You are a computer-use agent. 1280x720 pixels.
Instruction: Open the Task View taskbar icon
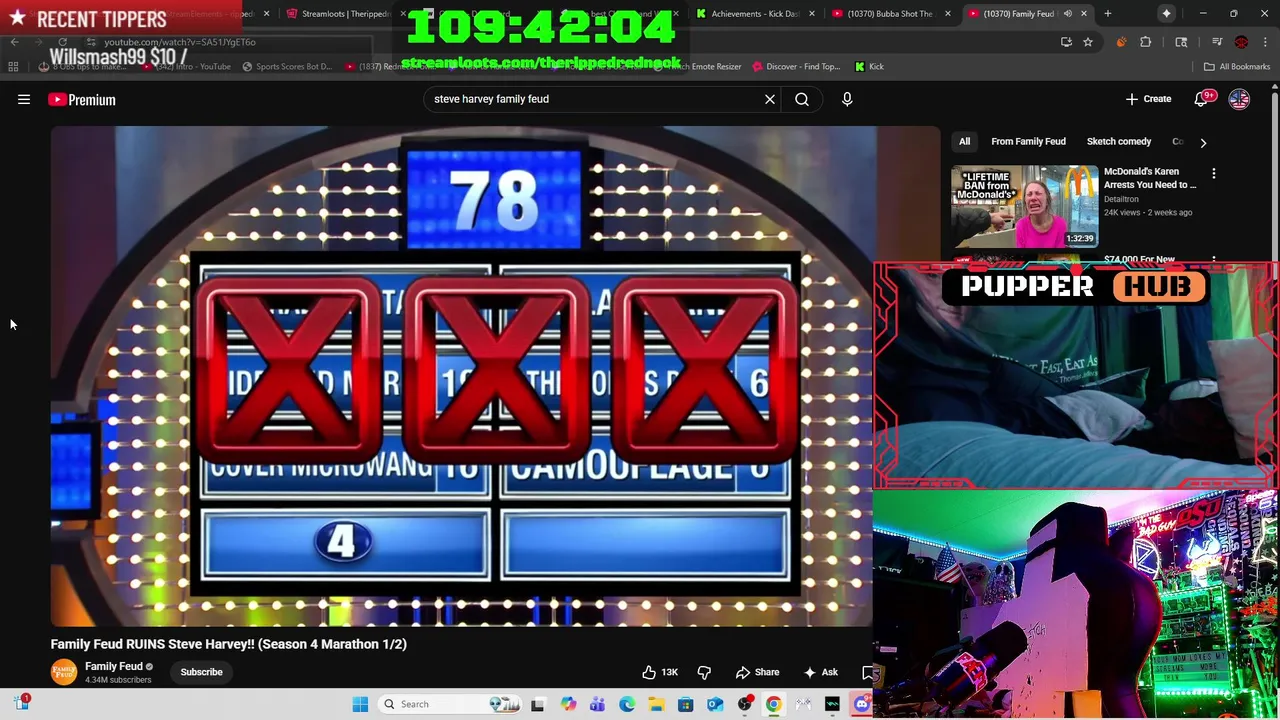(x=537, y=704)
